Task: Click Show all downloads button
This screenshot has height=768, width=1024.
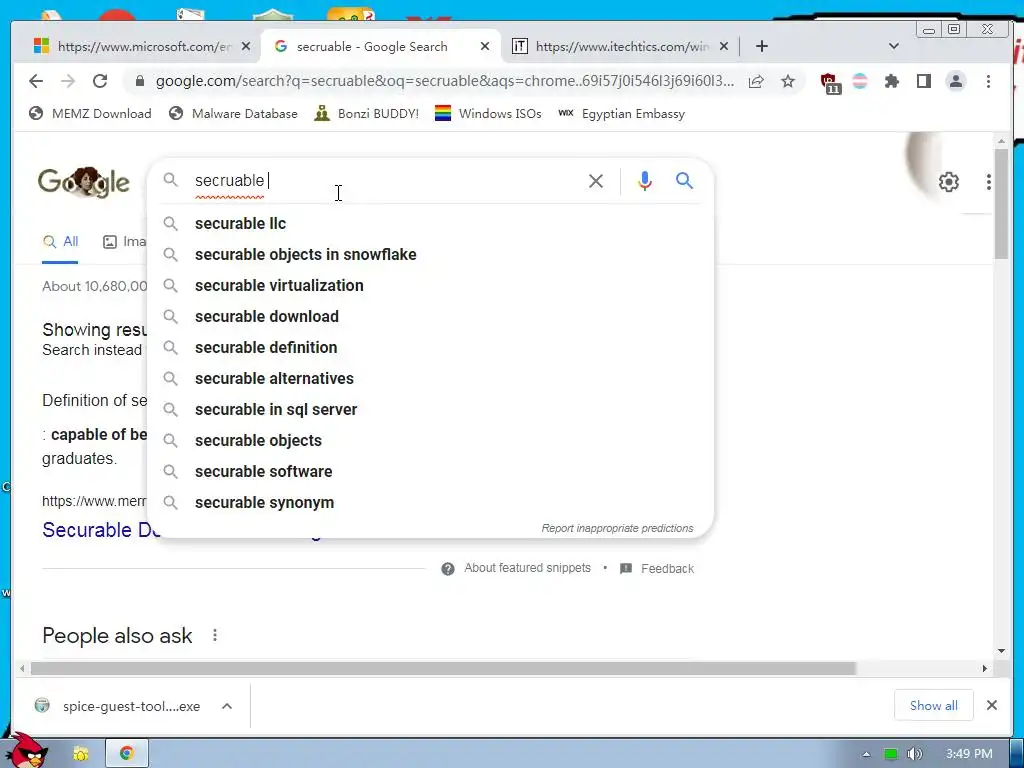Action: click(x=933, y=706)
